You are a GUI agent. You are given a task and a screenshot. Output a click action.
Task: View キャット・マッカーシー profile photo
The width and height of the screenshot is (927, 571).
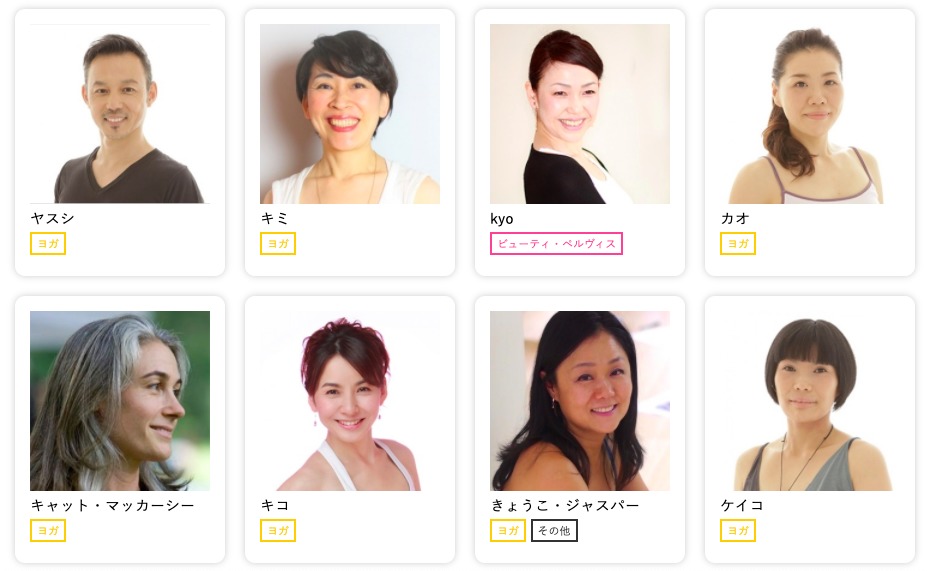(120, 401)
